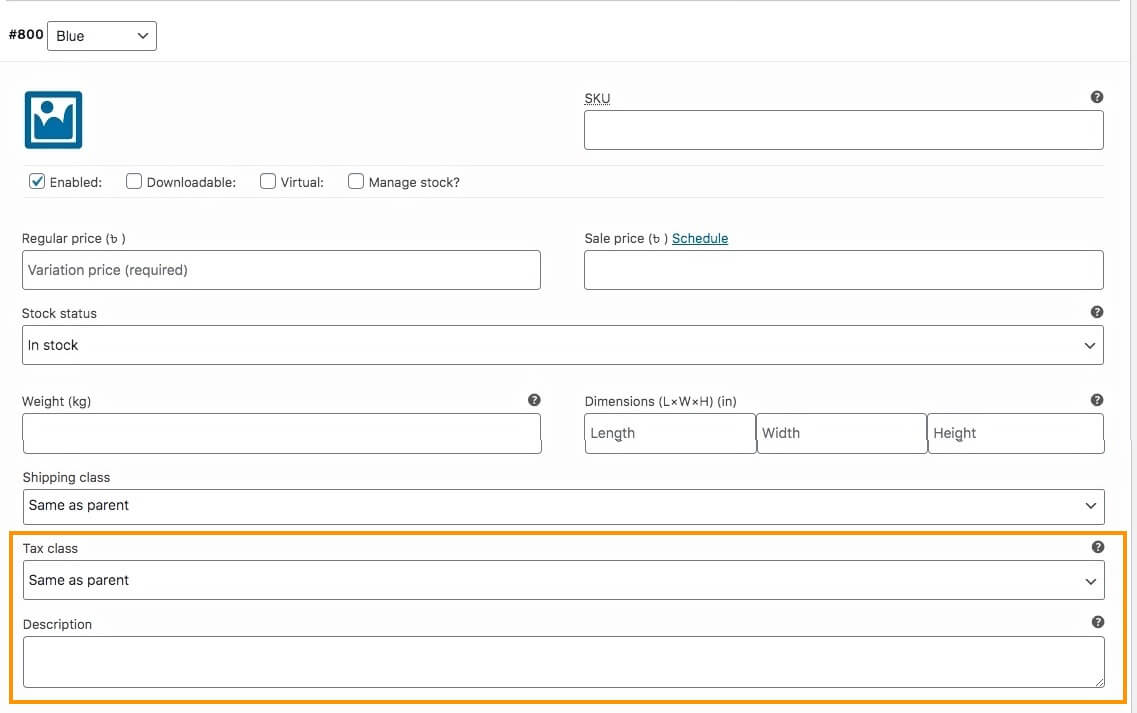This screenshot has width=1137, height=713.
Task: Focus the SKU input field
Action: pyautogui.click(x=843, y=130)
